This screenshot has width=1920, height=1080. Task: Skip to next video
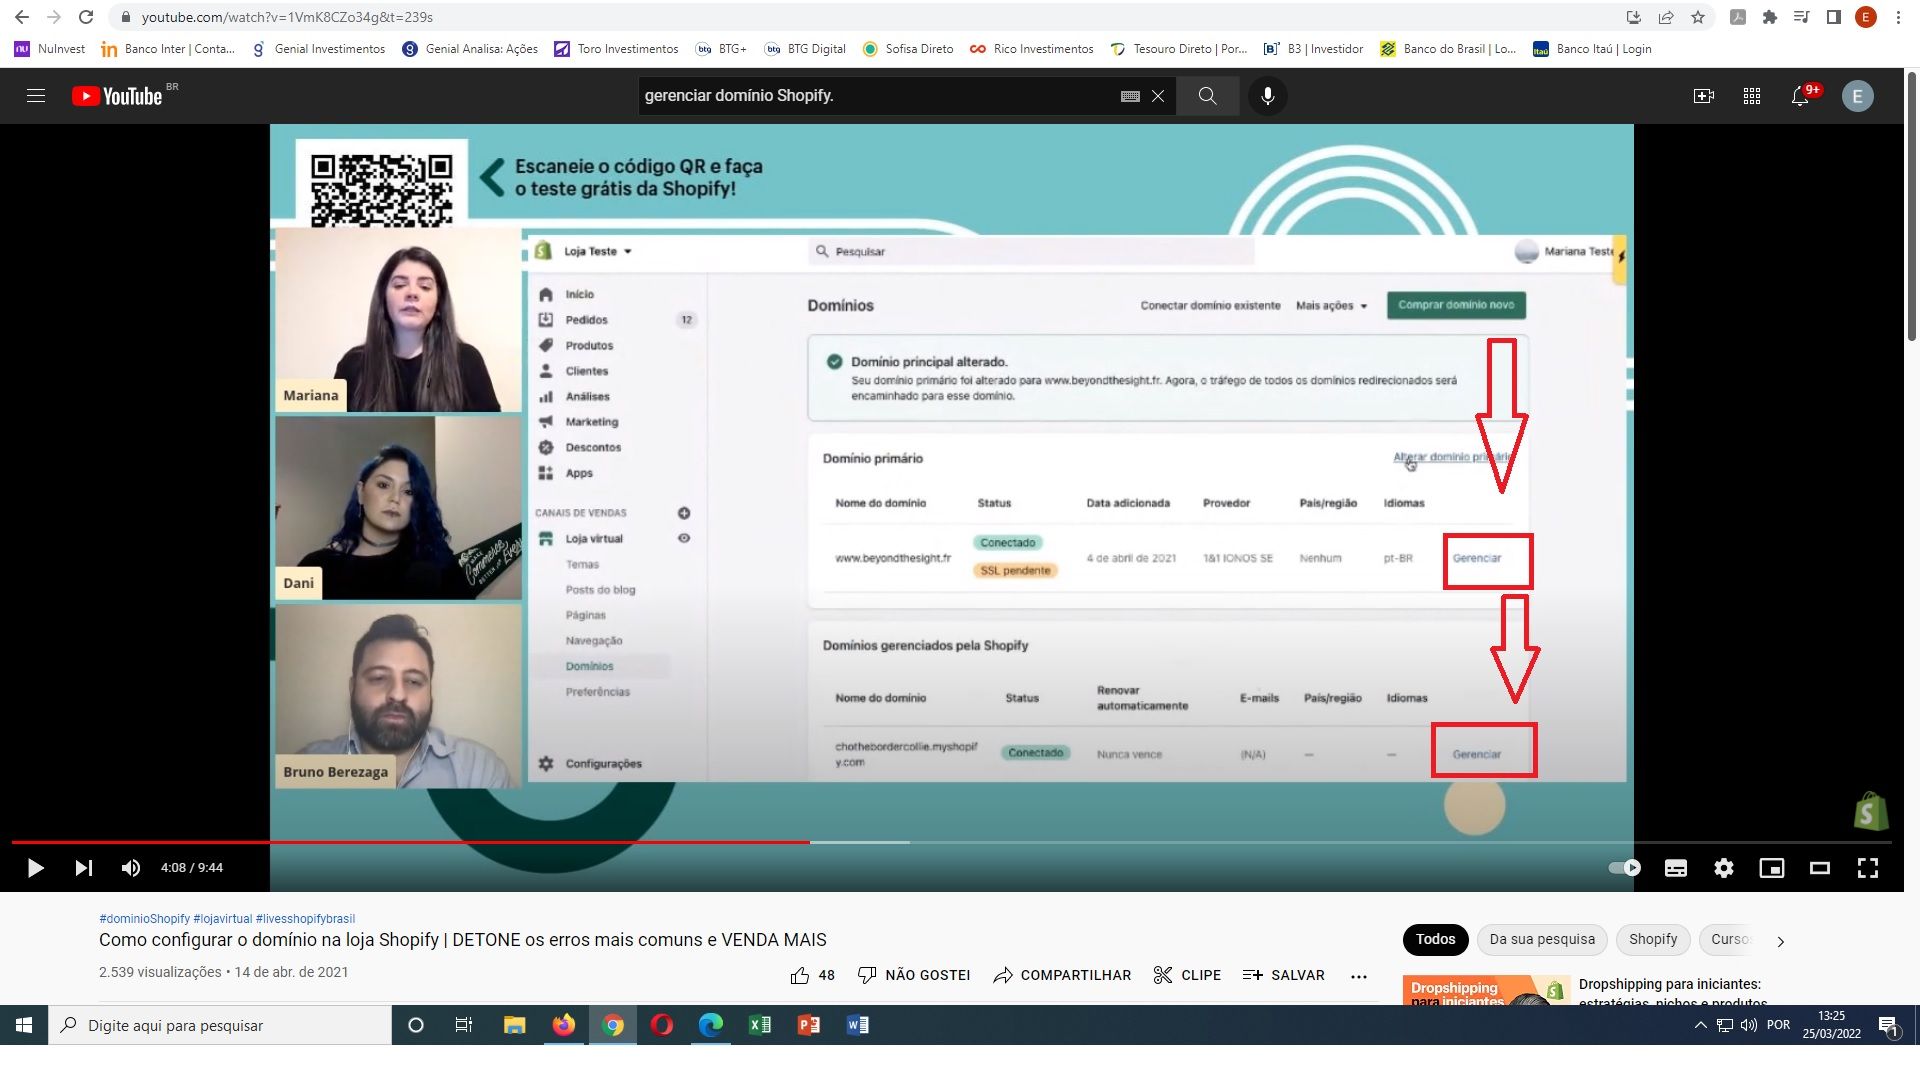[x=84, y=868]
